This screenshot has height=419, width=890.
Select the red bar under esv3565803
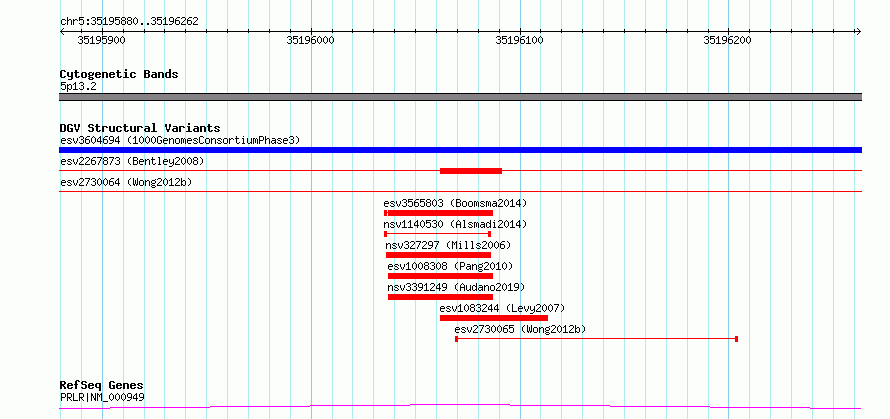(438, 213)
